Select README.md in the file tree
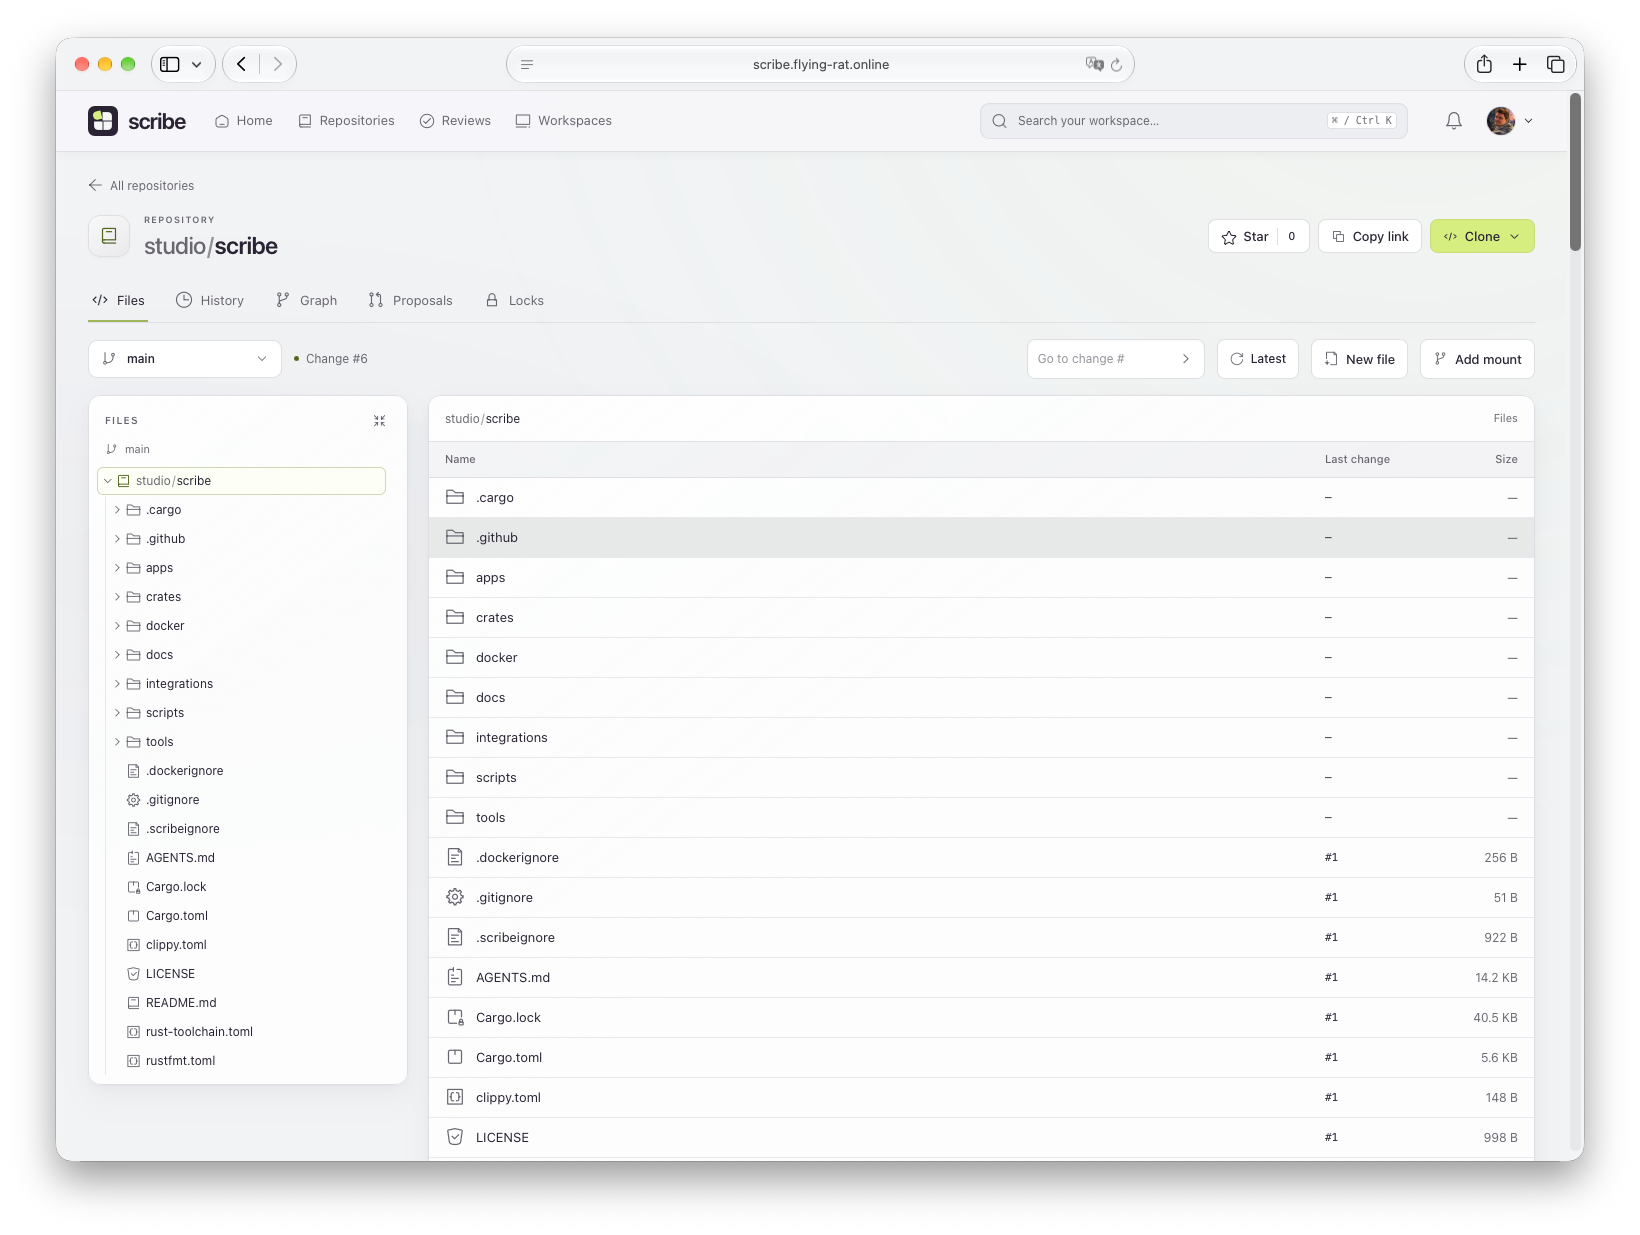 [180, 1003]
